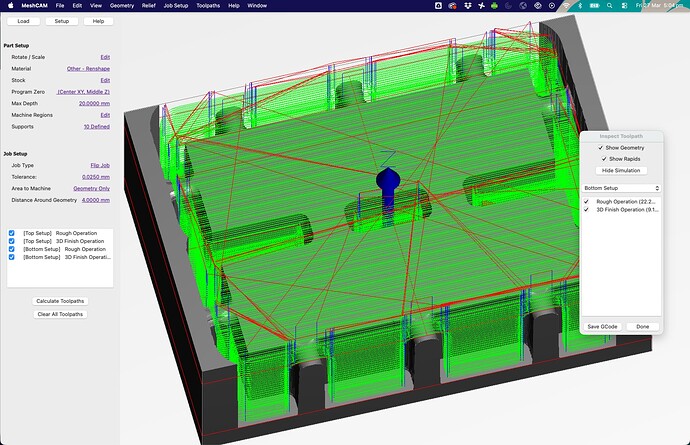Click the Setup button

click(62, 21)
